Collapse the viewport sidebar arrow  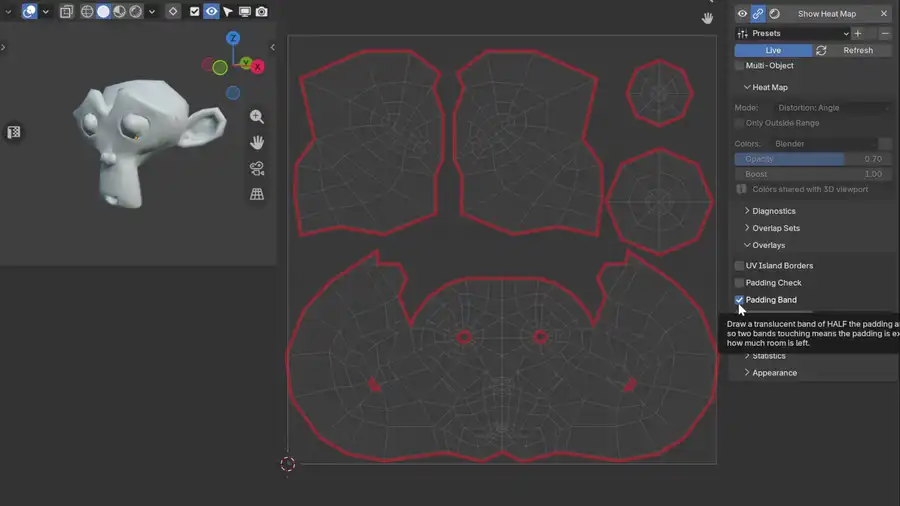[273, 47]
